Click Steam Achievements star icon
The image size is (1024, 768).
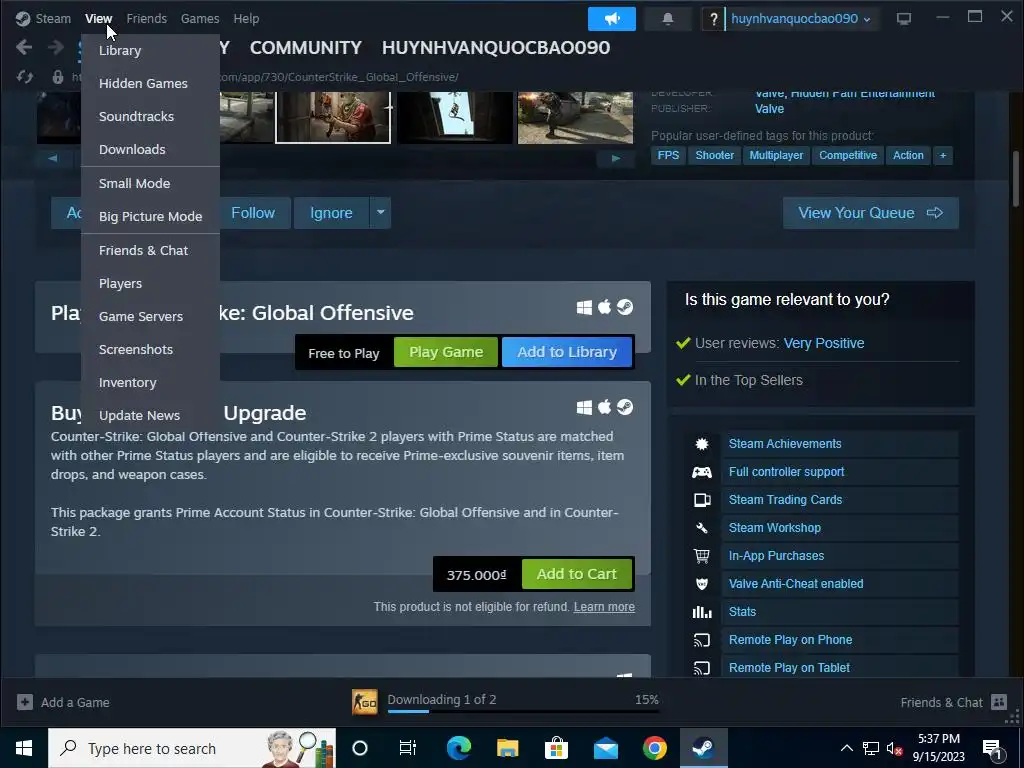coord(702,444)
